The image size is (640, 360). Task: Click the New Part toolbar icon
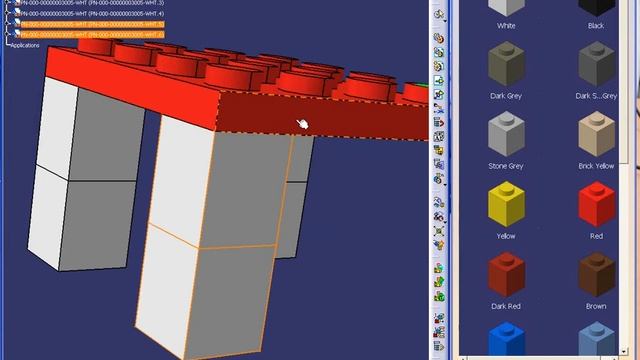click(x=438, y=66)
